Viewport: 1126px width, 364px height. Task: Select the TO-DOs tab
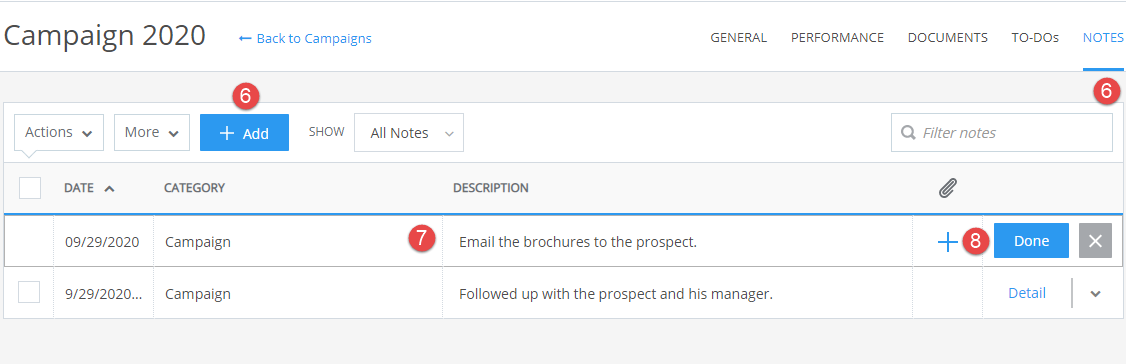tap(1035, 38)
